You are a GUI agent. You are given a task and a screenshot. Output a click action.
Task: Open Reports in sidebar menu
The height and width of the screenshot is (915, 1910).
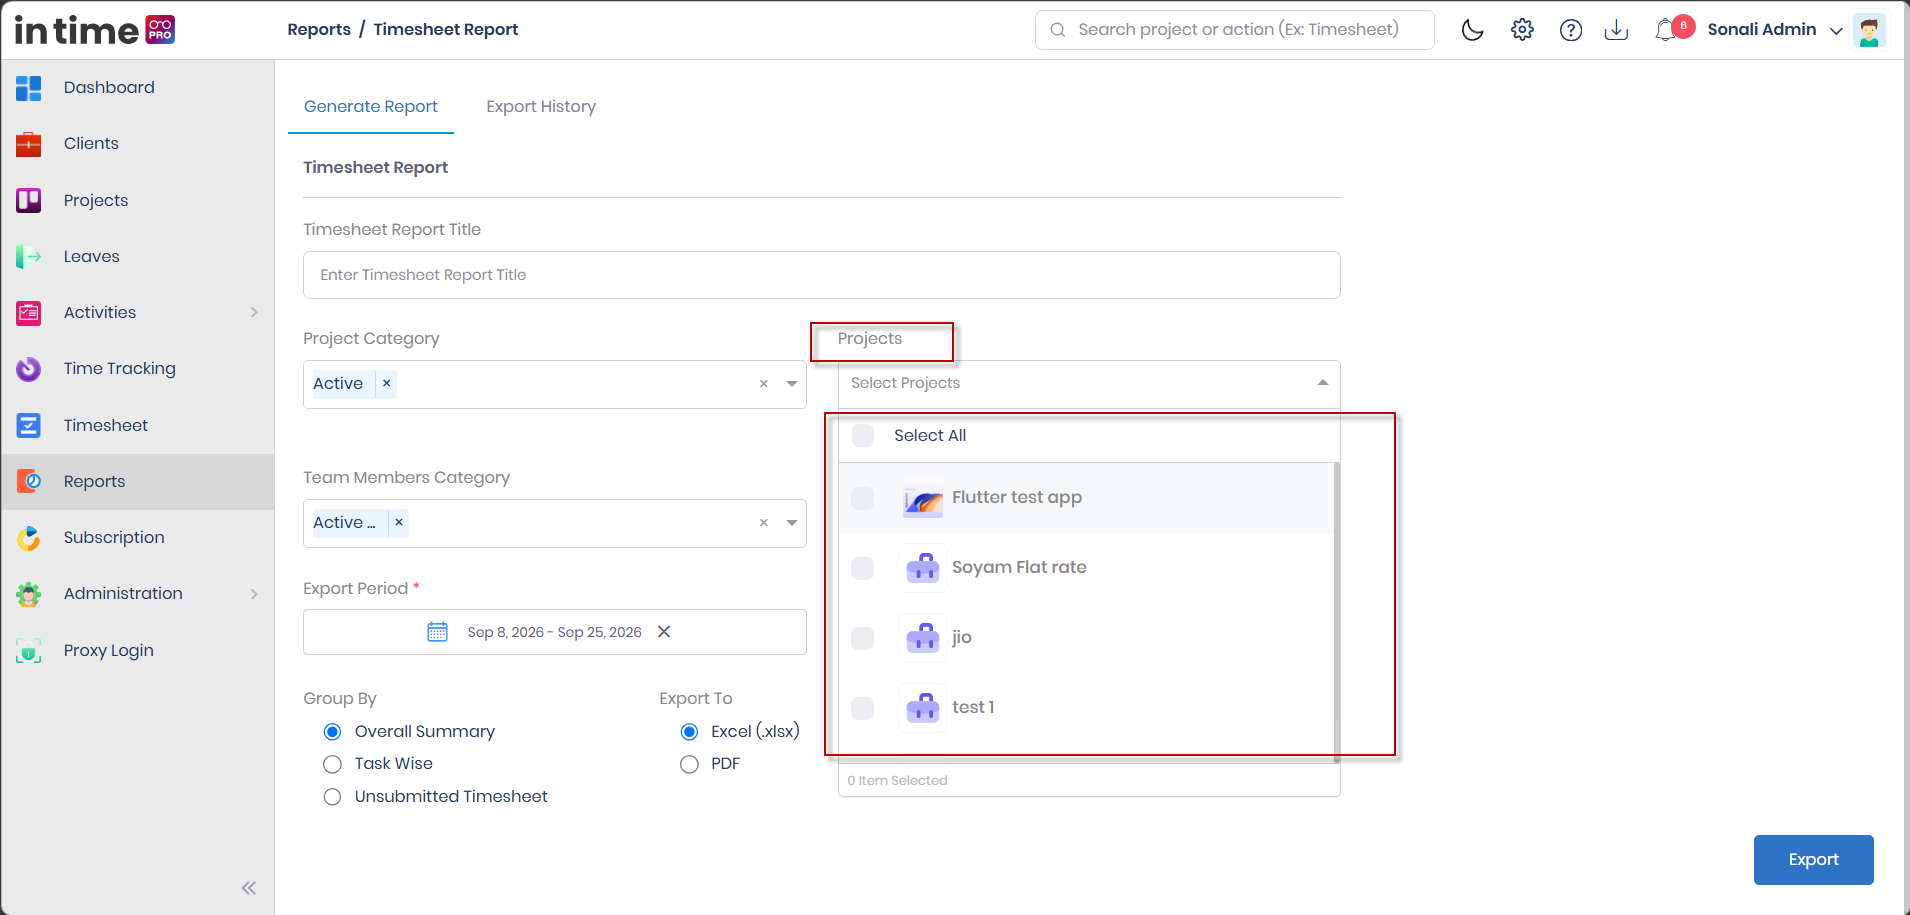(x=138, y=482)
